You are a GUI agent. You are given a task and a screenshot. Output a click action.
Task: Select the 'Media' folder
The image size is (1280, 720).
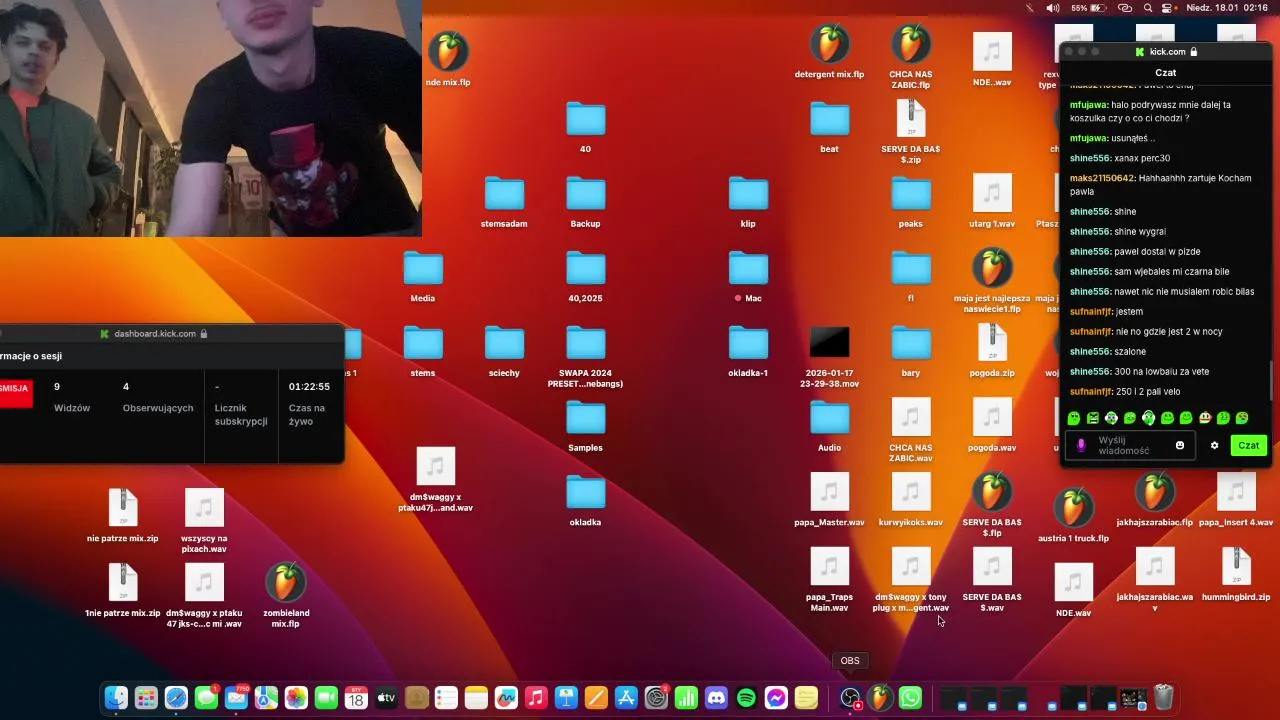coord(423,277)
